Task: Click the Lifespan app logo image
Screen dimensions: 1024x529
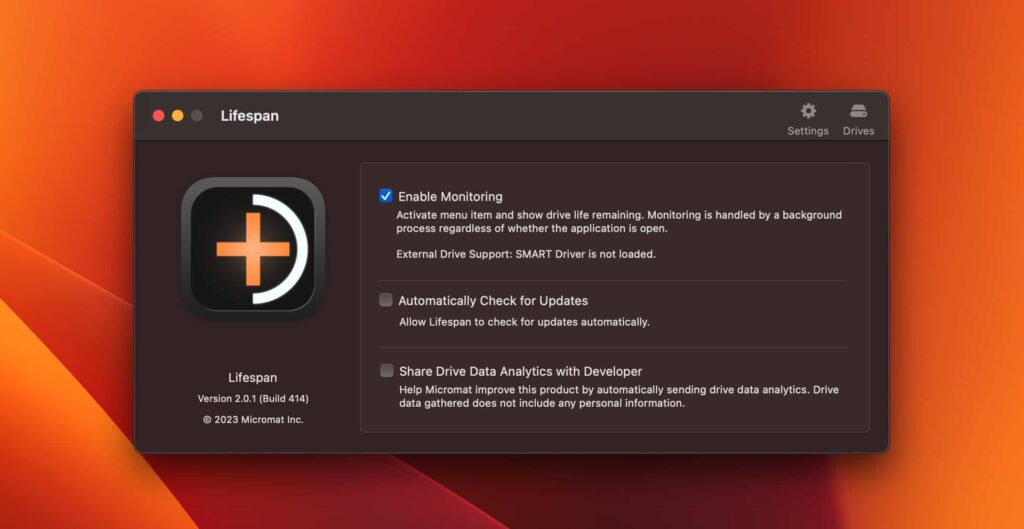Action: pos(253,248)
